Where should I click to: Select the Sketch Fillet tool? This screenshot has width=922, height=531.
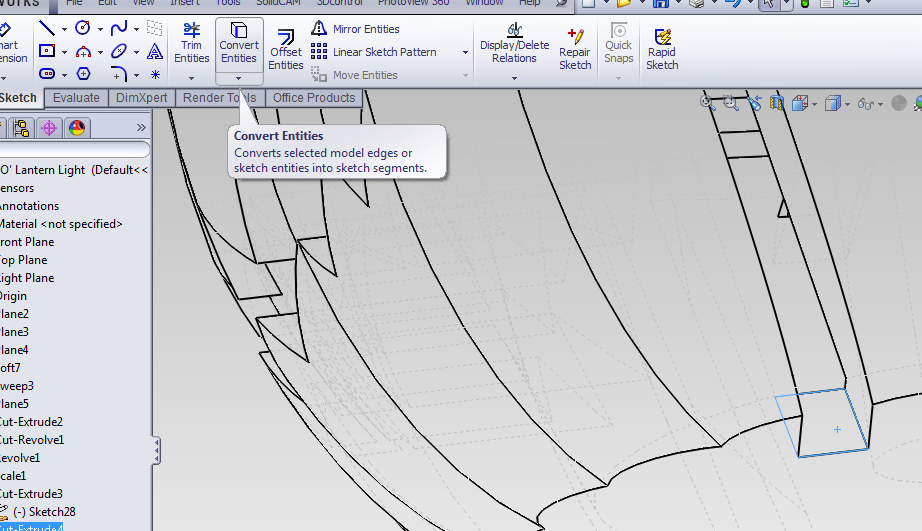pyautogui.click(x=119, y=74)
